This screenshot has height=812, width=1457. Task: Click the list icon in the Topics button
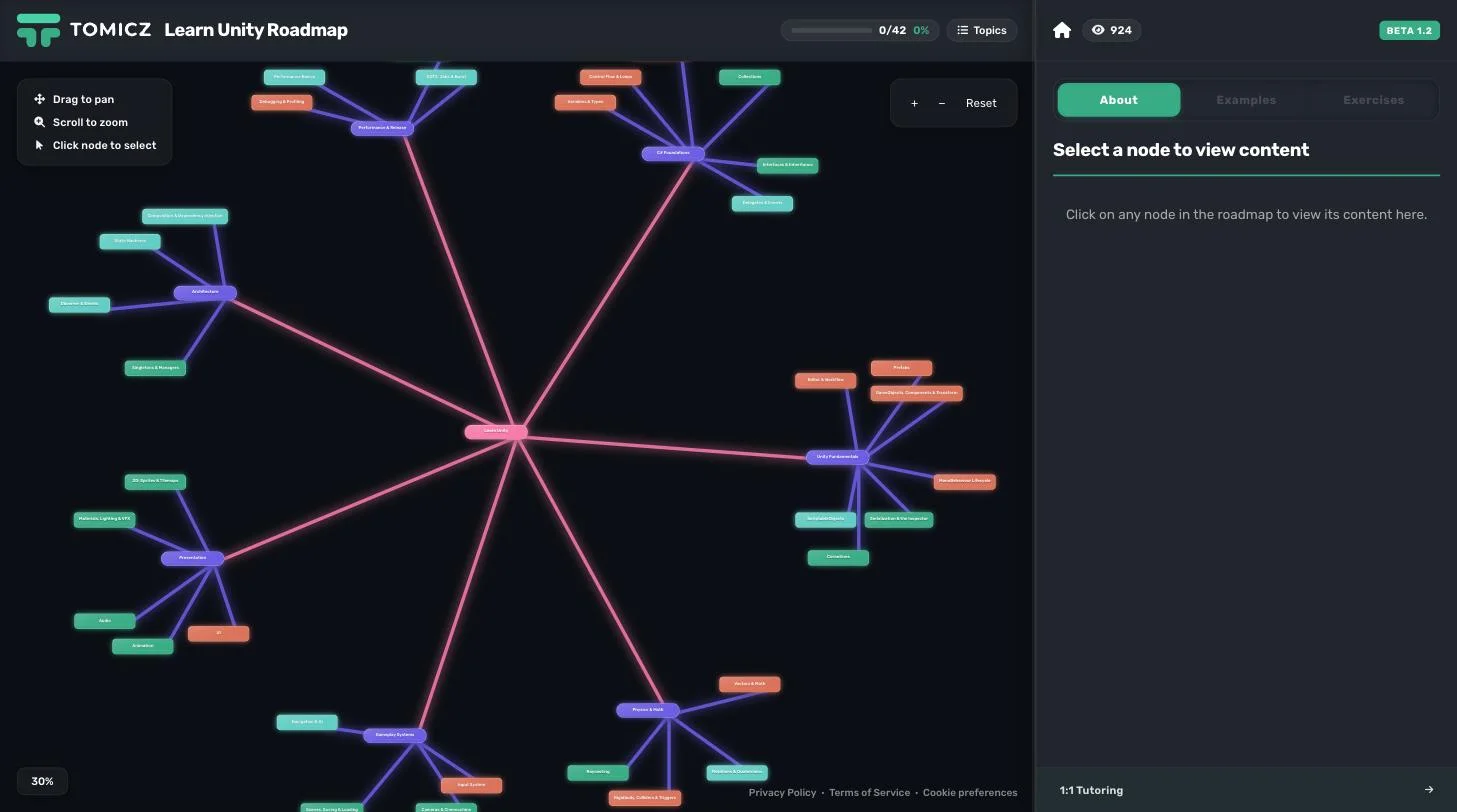[962, 30]
